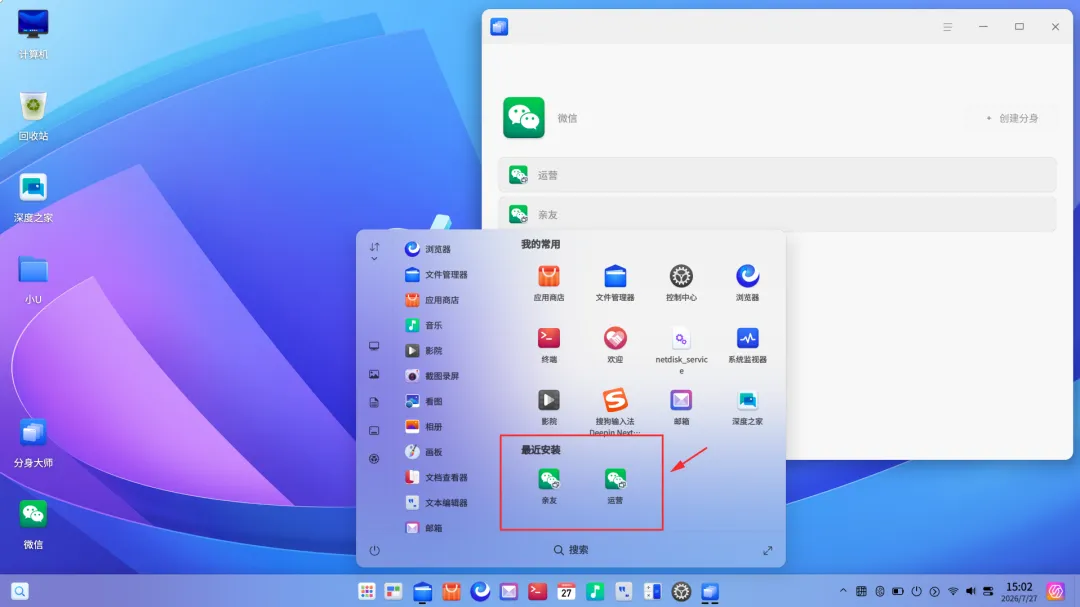Select the 计算机 desktop icon

[x=33, y=34]
